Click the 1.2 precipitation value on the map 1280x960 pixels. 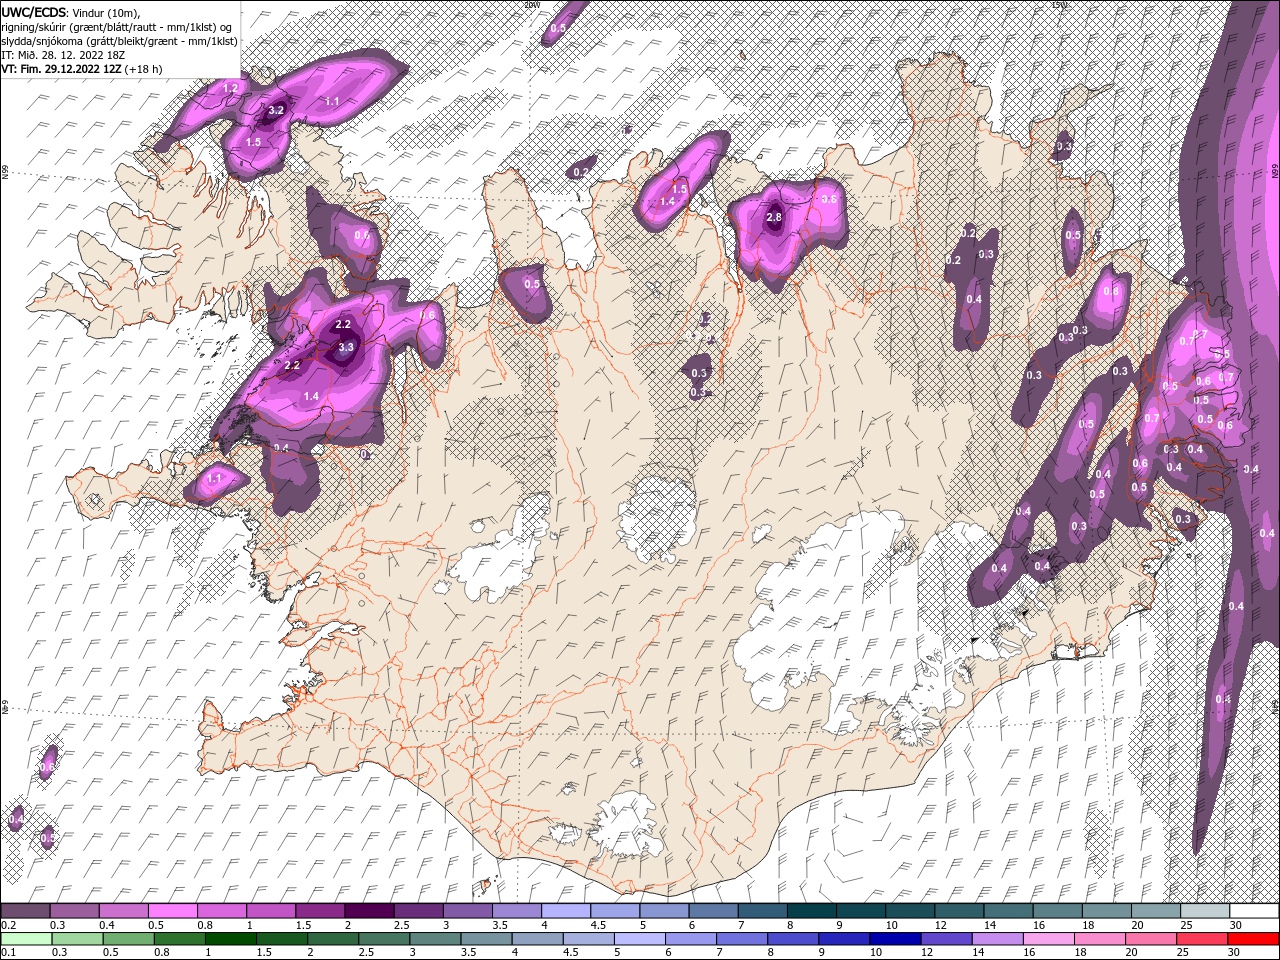(230, 89)
